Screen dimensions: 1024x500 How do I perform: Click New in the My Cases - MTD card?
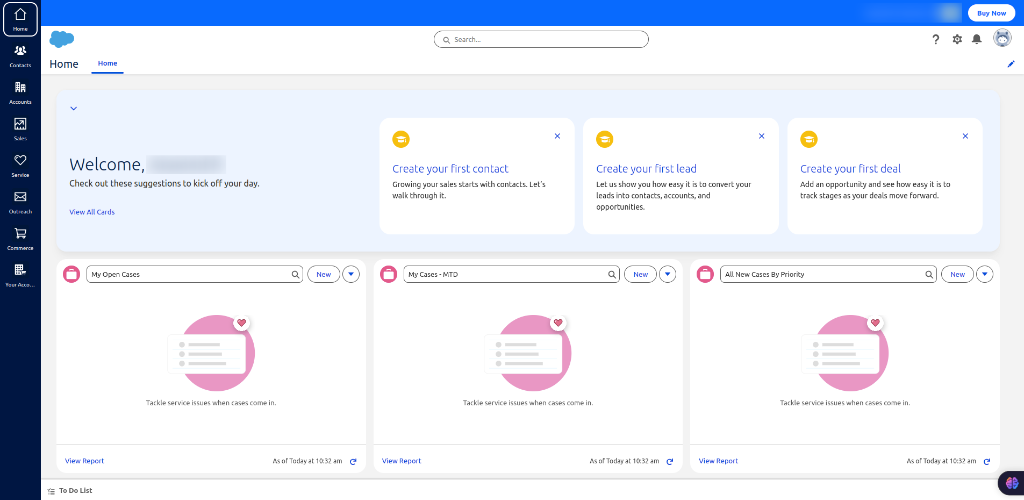point(641,274)
